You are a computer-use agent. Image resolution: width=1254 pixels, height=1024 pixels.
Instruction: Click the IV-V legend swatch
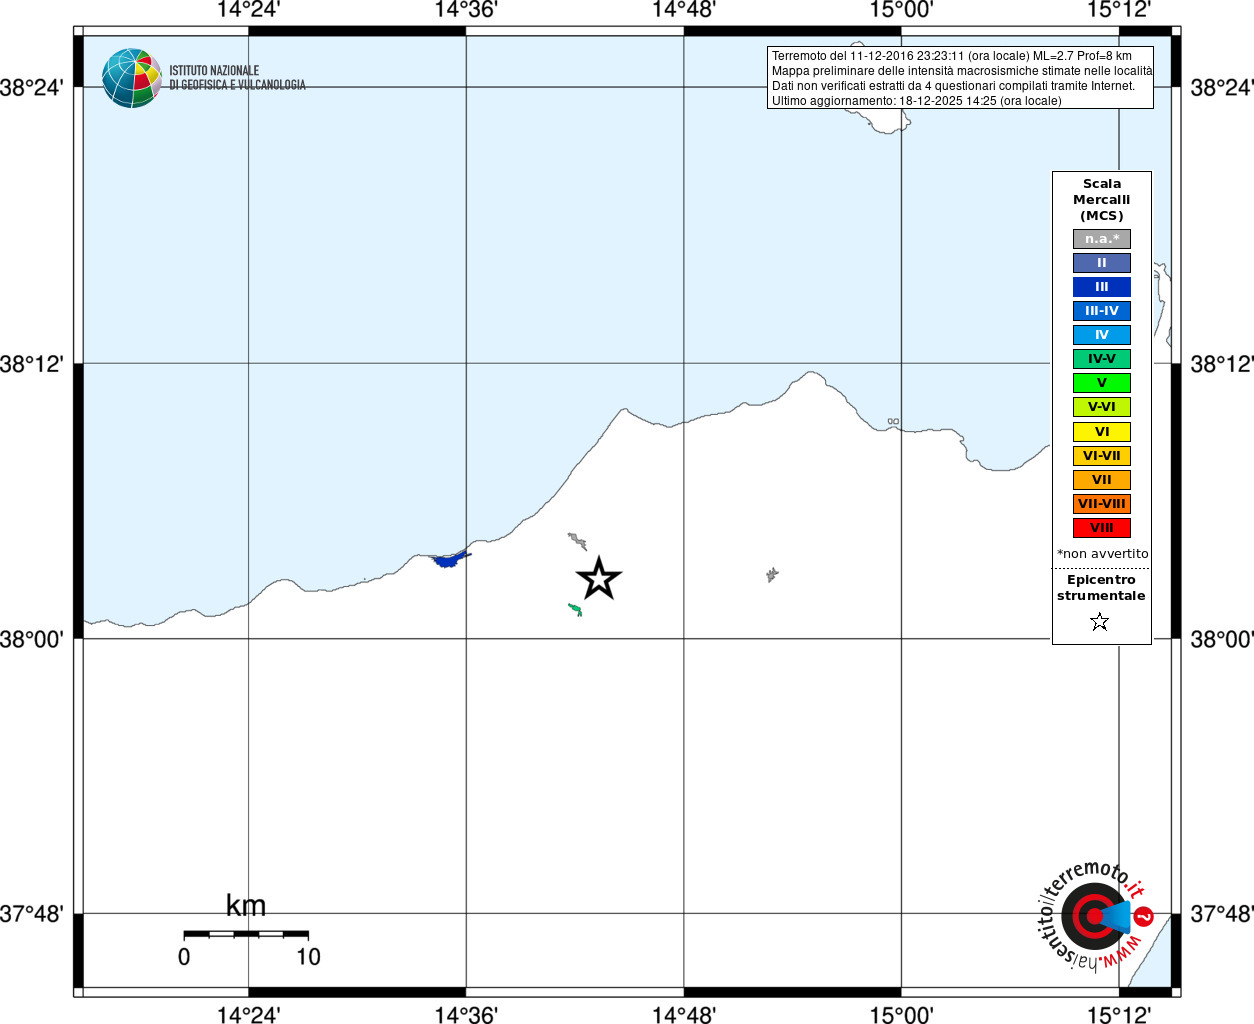1102,359
